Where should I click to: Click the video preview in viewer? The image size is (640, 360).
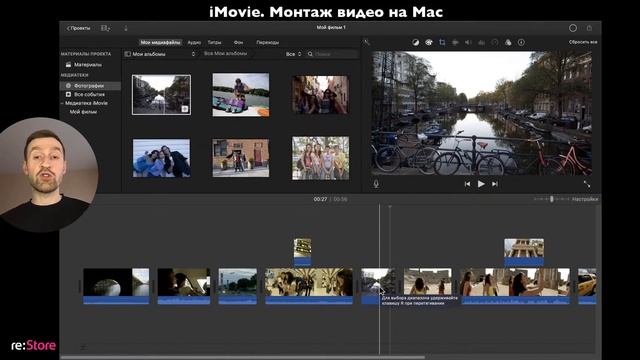point(482,113)
